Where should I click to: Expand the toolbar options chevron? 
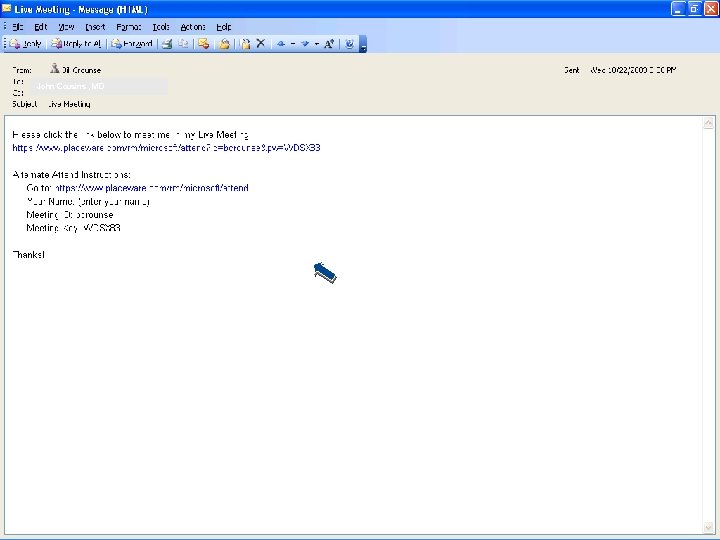tap(363, 44)
